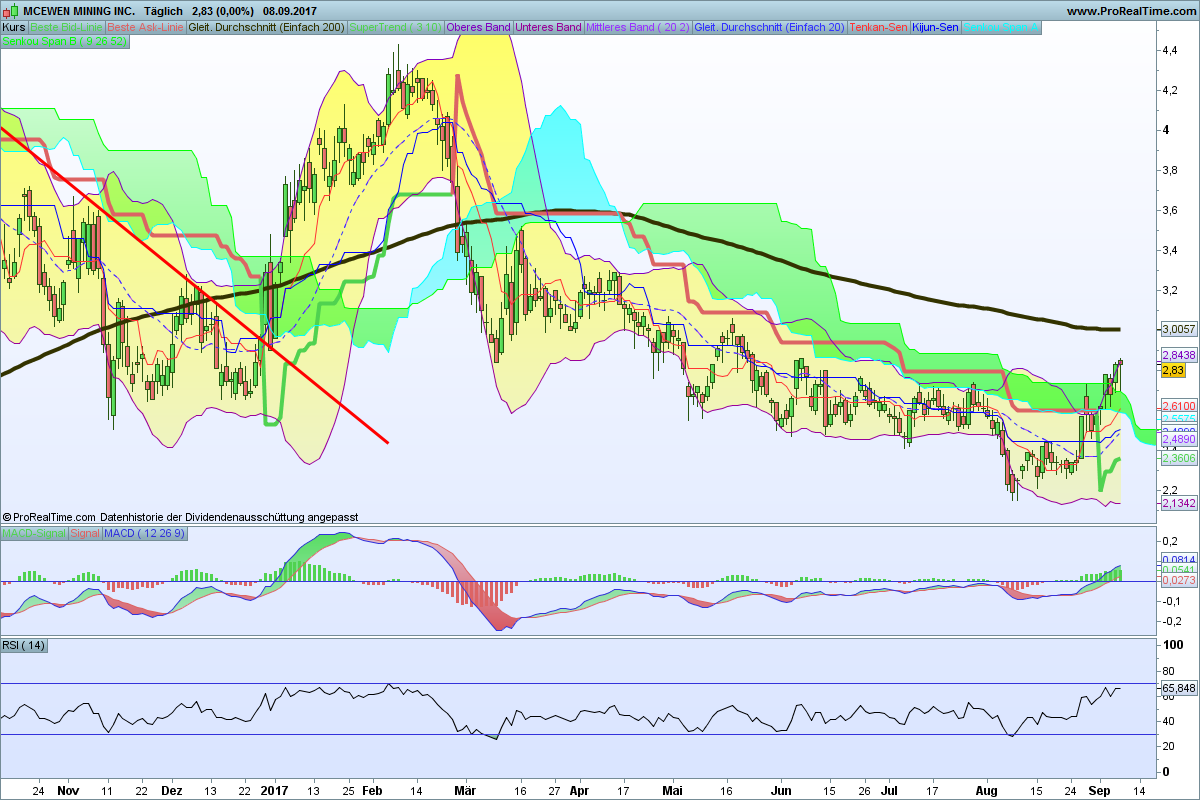Select the SuperTrend indicator label

click(x=394, y=27)
